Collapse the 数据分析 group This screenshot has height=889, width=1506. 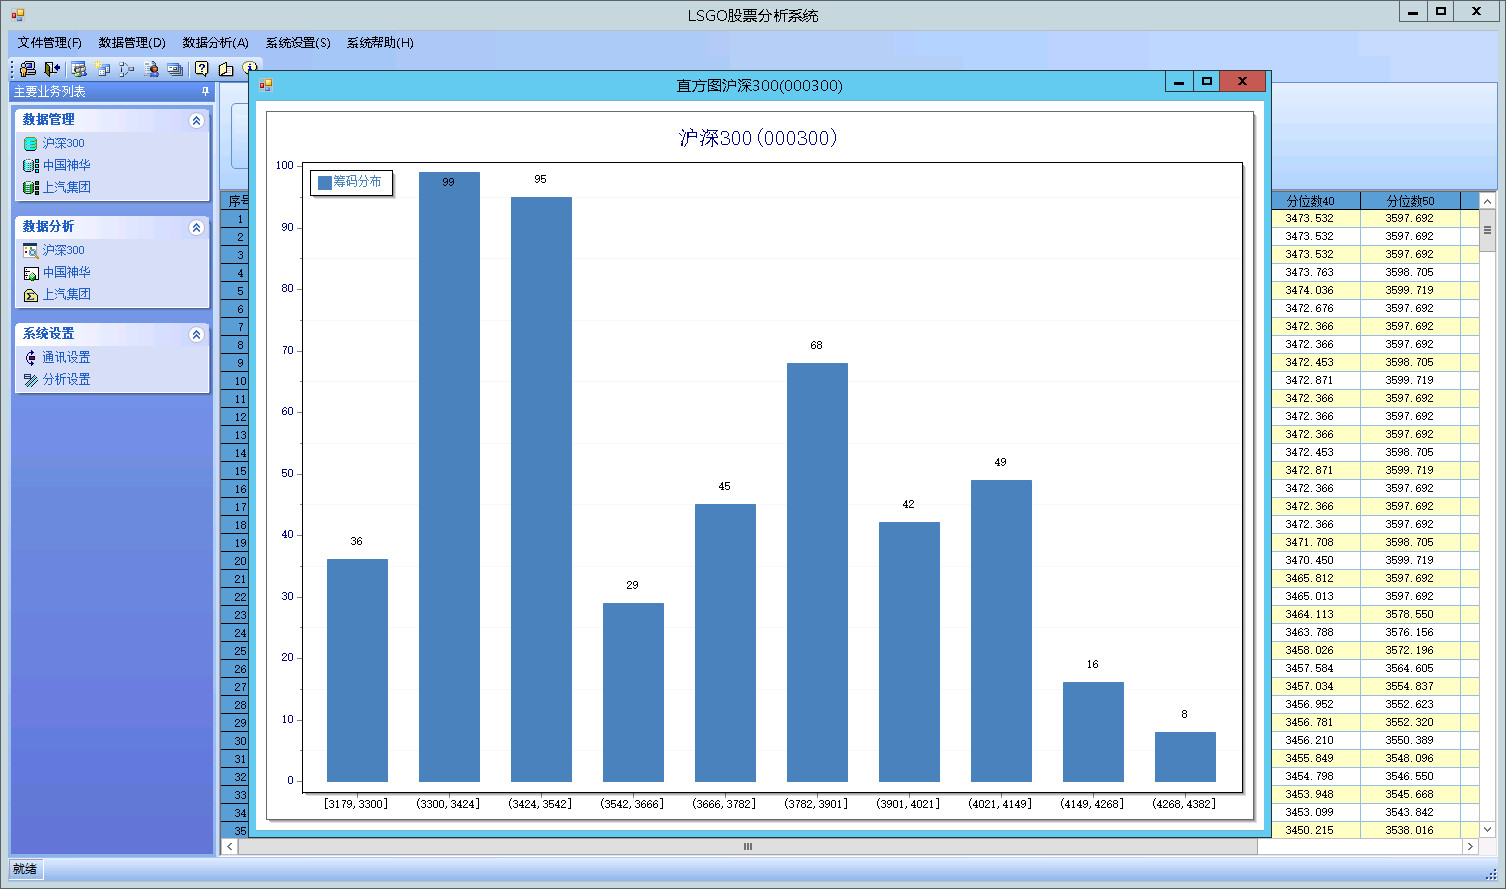point(196,227)
